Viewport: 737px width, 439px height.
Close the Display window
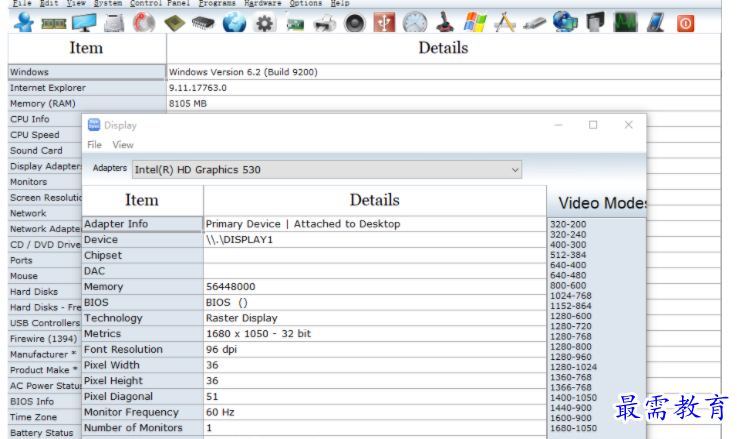pyautogui.click(x=628, y=125)
